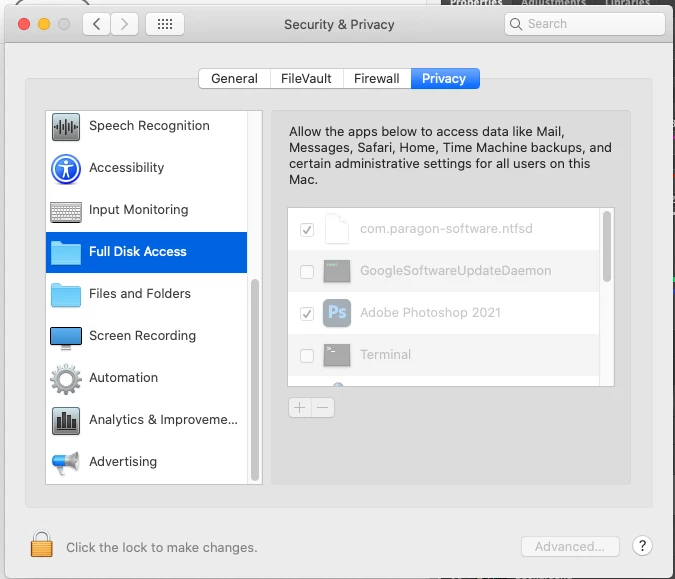Minimize window with yellow button
Viewport: 675px width, 579px height.
pyautogui.click(x=44, y=24)
